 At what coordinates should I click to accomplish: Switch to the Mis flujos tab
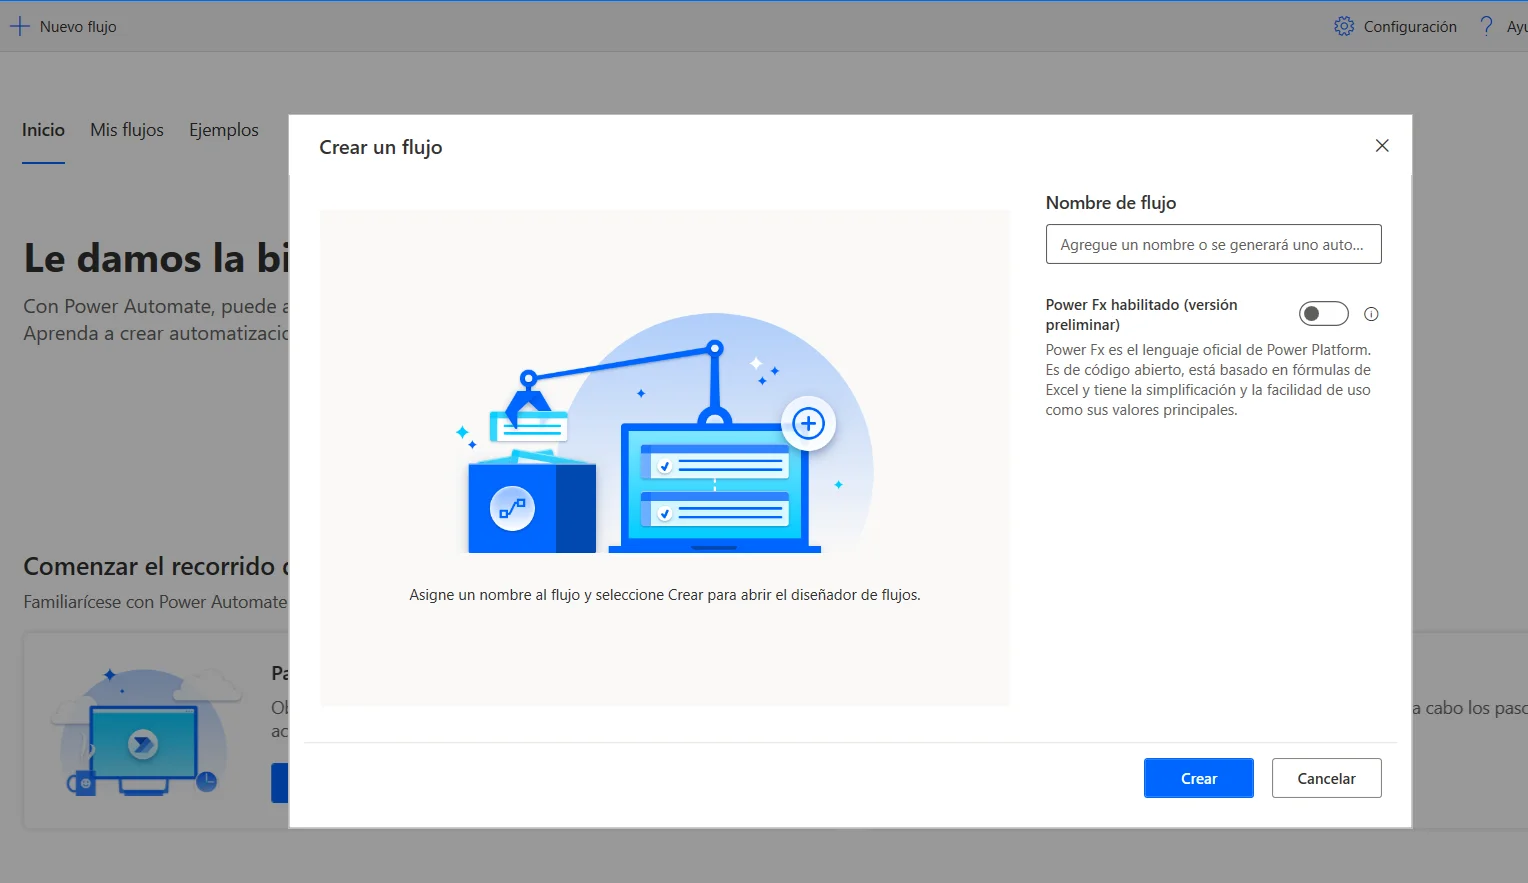pos(127,130)
